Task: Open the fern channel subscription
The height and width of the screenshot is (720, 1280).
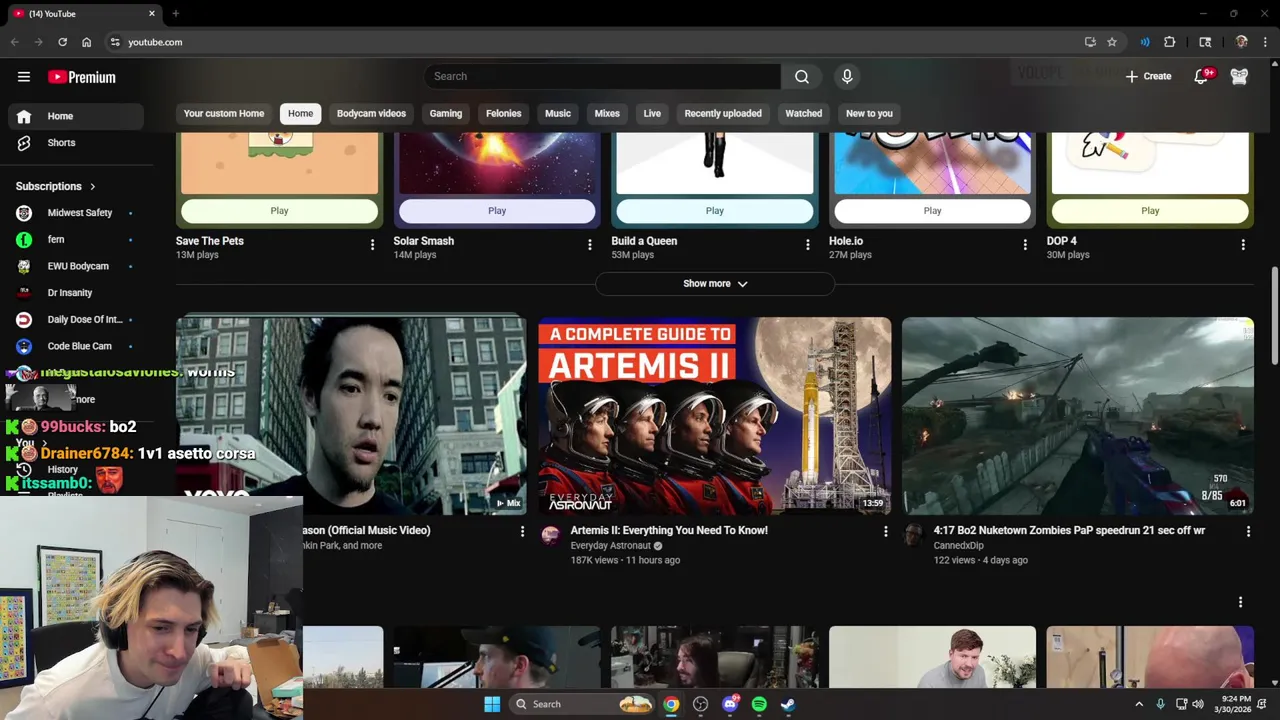Action: 76,240
